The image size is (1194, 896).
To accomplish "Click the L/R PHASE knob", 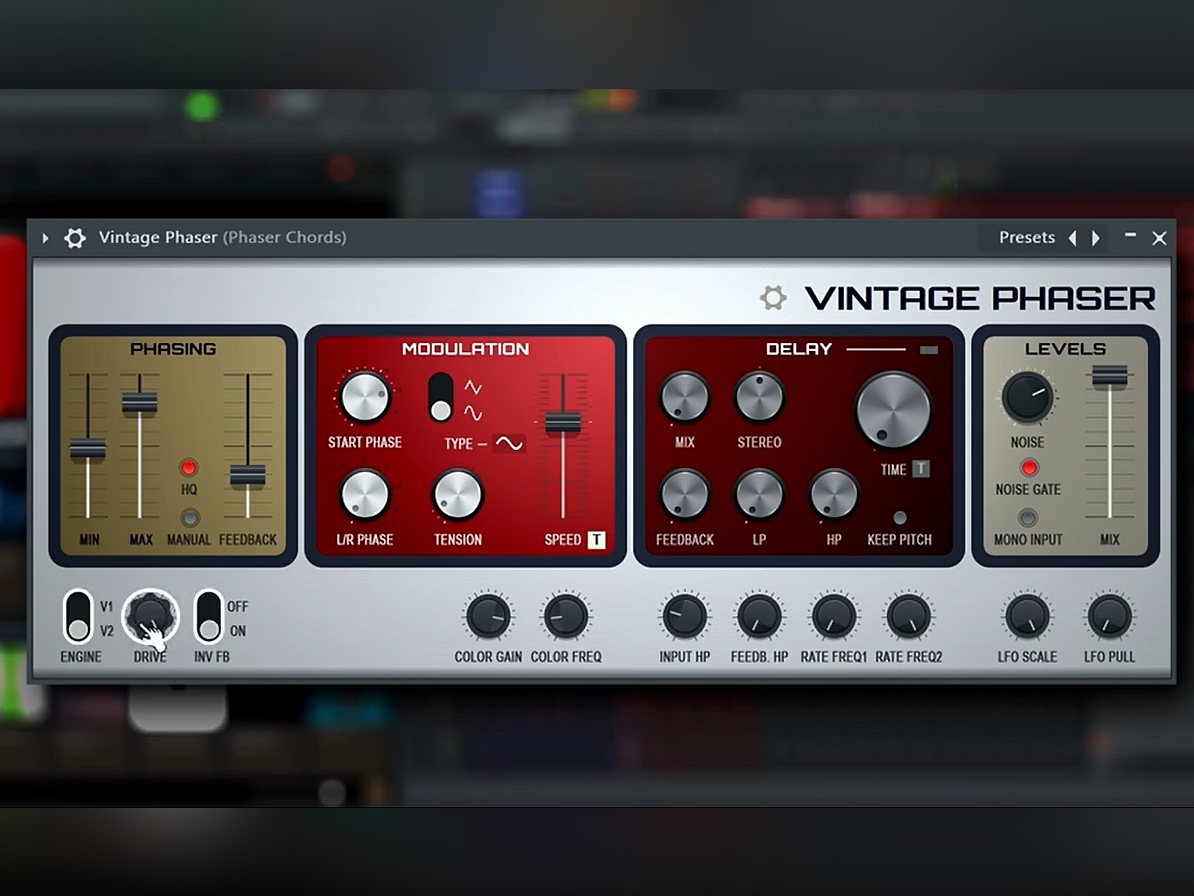I will [365, 494].
